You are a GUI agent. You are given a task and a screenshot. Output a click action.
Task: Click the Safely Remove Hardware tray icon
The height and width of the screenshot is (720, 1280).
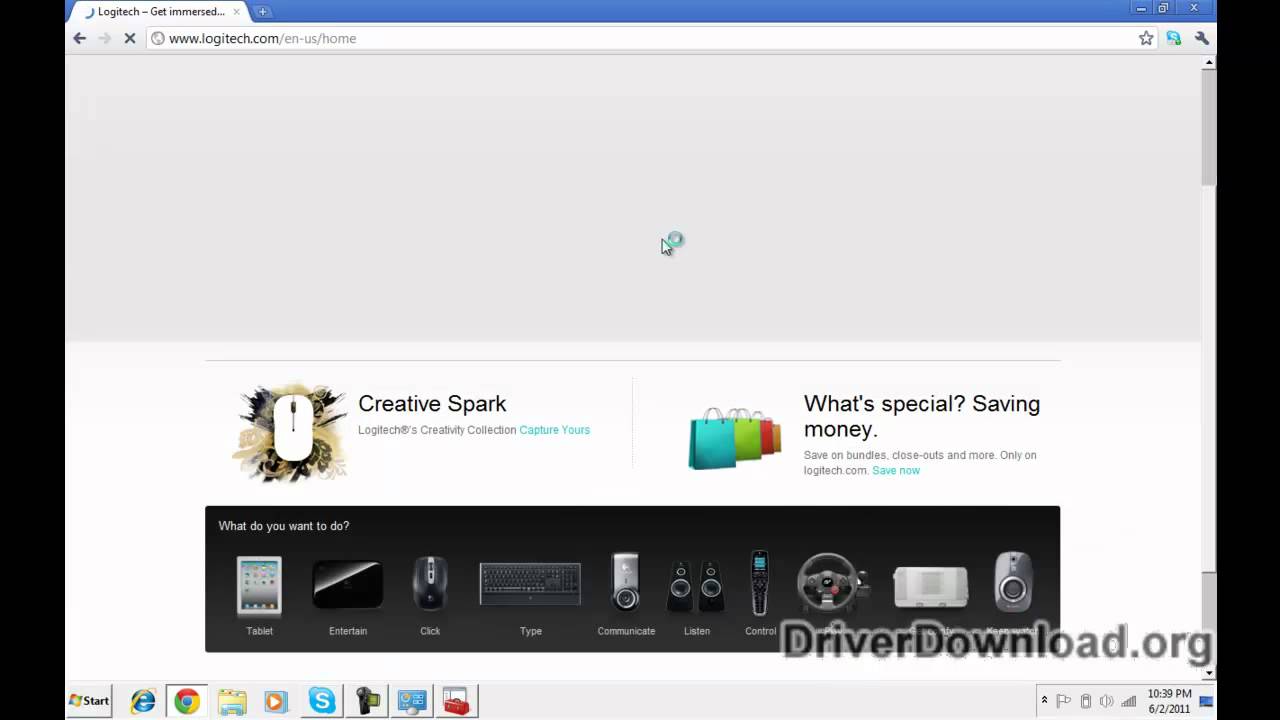(x=1086, y=701)
